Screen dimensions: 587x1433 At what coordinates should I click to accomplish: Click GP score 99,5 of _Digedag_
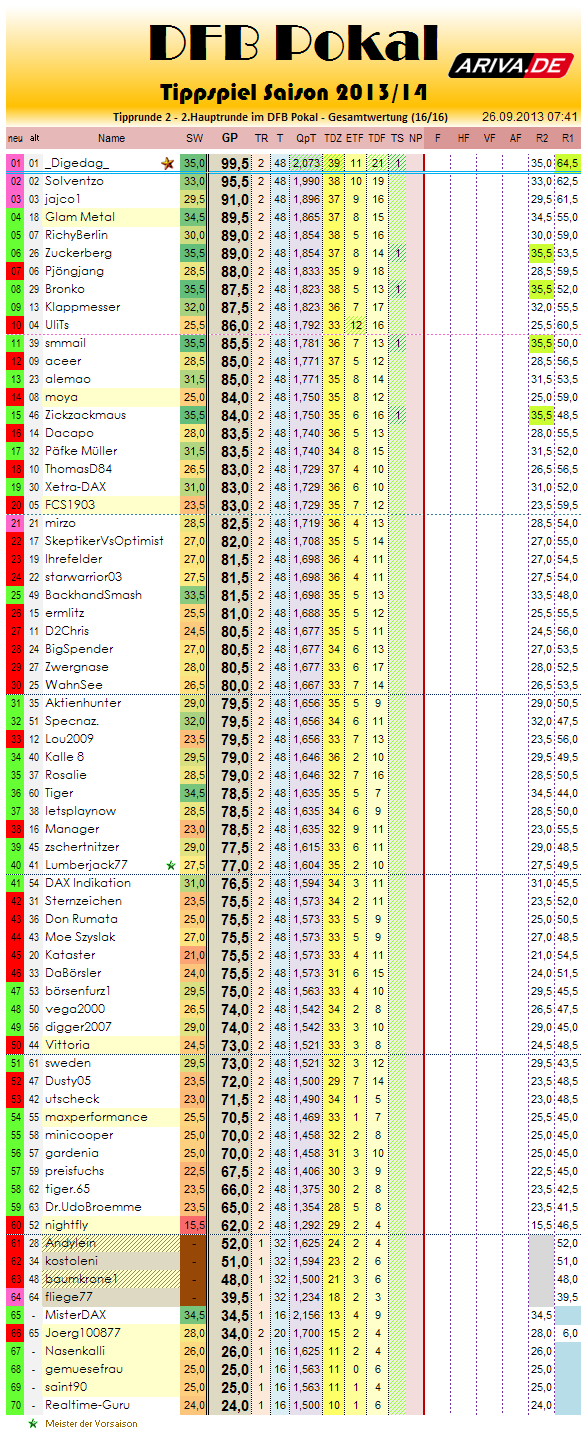(236, 163)
